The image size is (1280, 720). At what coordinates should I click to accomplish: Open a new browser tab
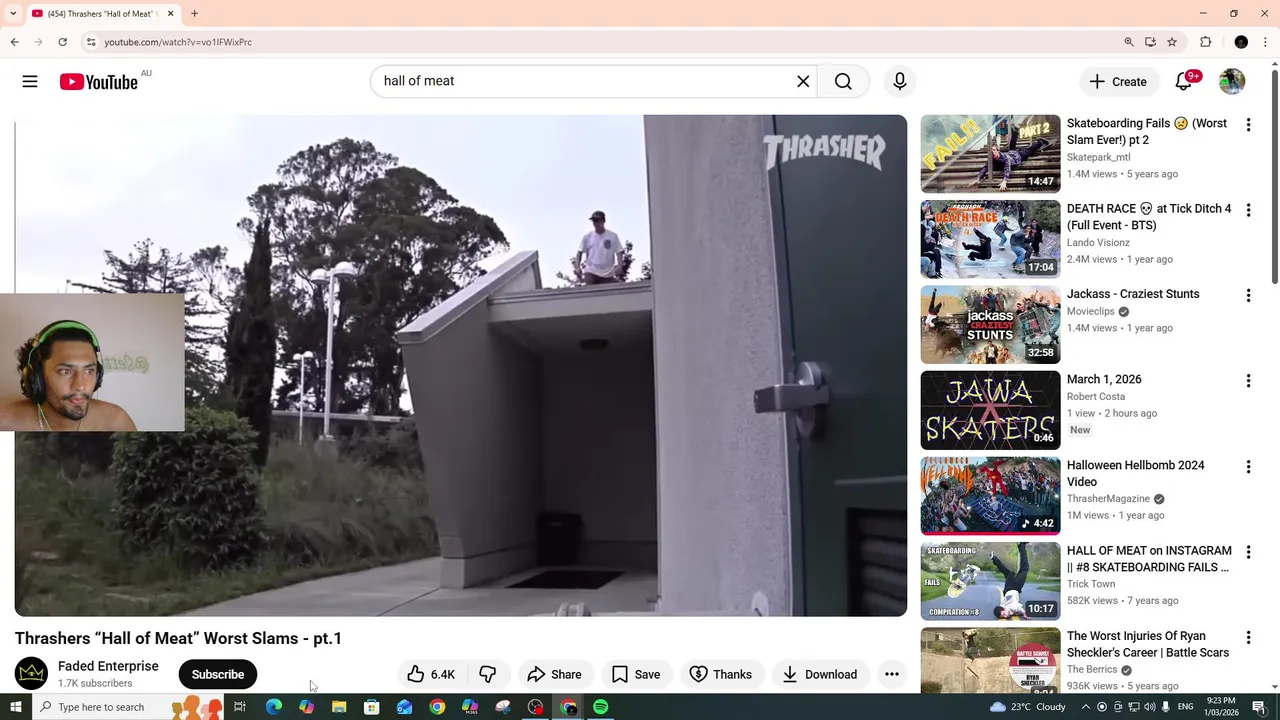[x=195, y=14]
